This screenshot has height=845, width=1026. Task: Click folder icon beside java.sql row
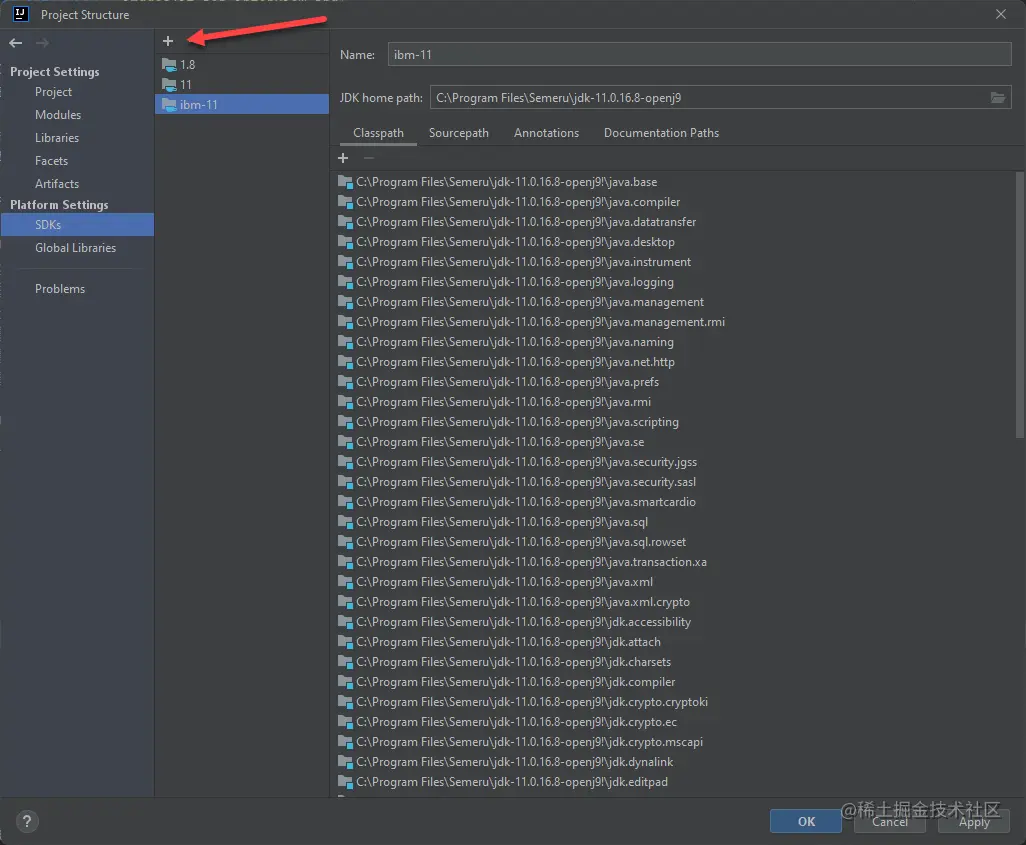[x=345, y=522]
